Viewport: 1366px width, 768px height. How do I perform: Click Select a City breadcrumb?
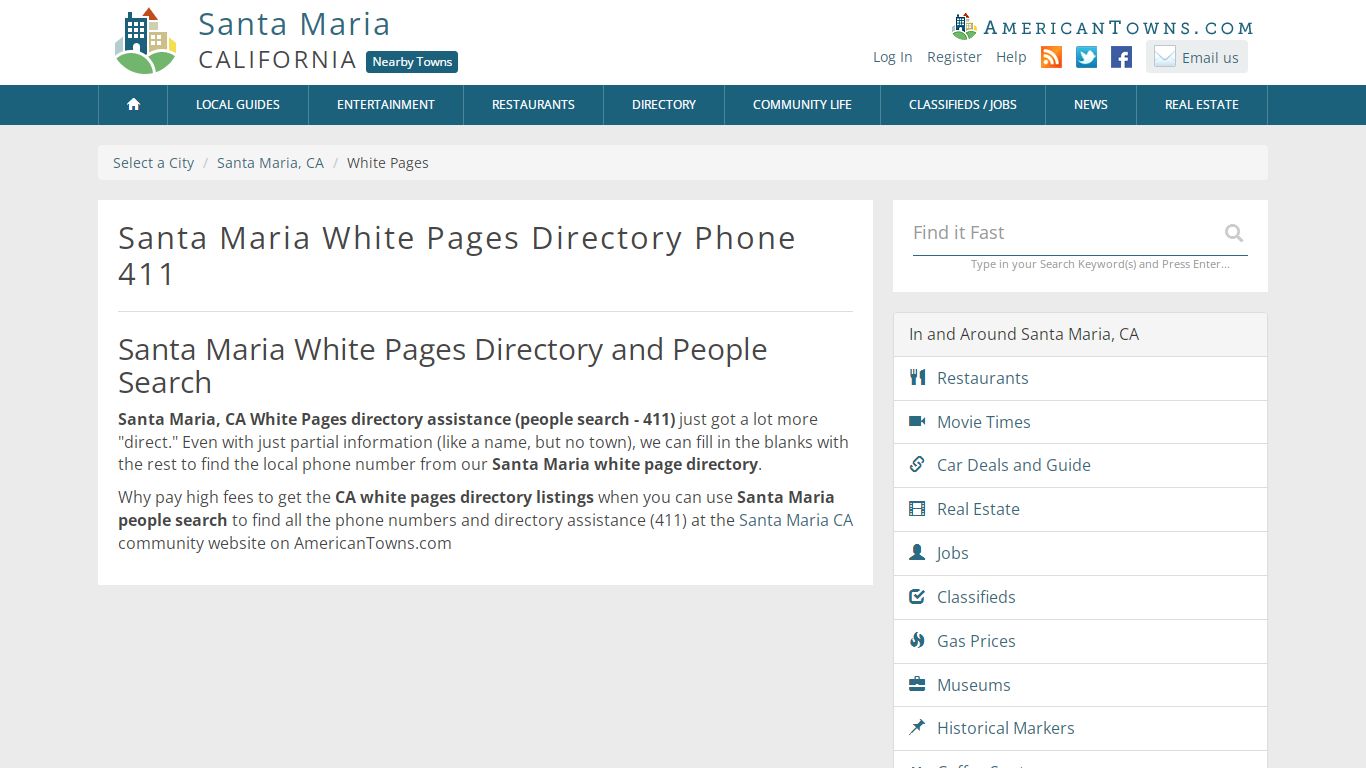[x=153, y=163]
